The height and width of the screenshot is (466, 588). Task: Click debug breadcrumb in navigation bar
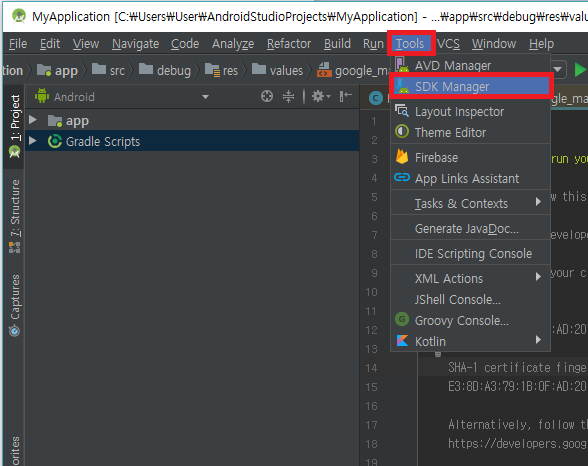(165, 70)
